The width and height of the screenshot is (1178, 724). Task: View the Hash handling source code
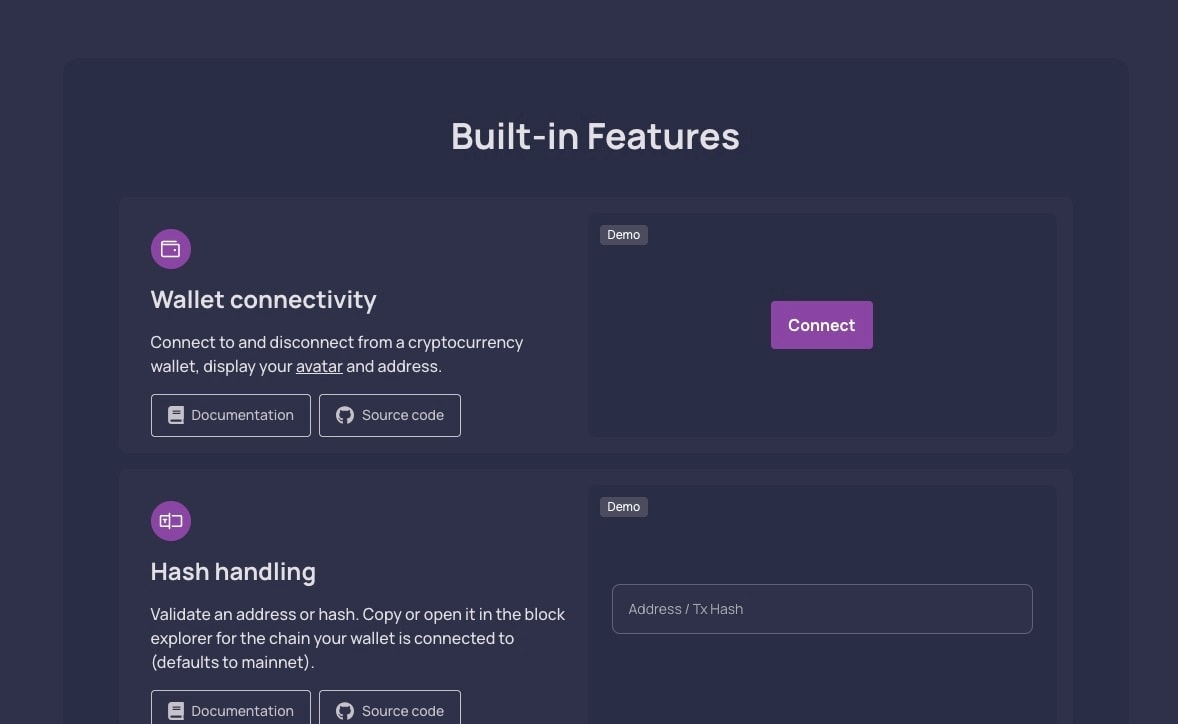coord(390,710)
